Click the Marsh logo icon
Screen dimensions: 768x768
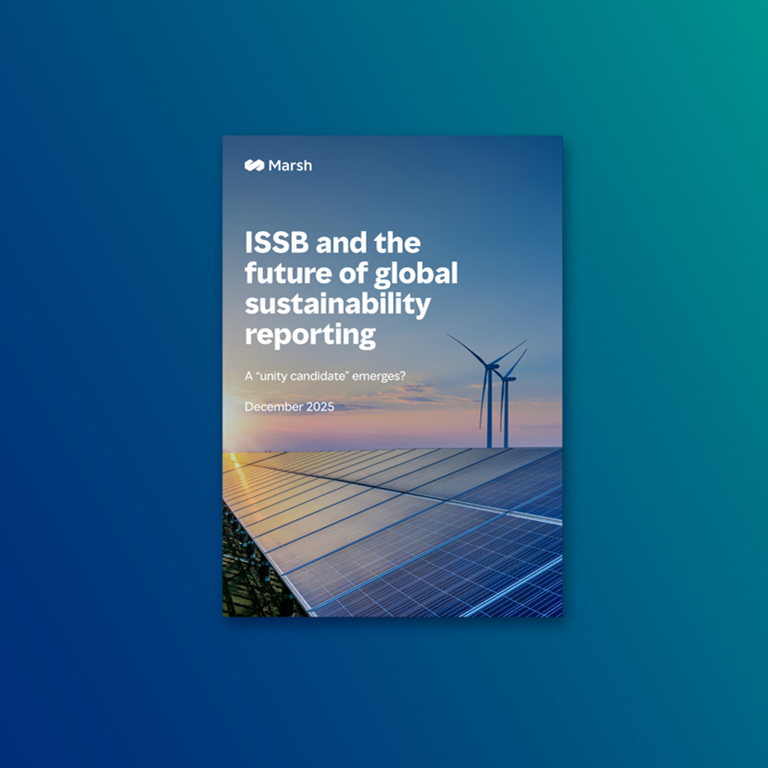point(254,165)
